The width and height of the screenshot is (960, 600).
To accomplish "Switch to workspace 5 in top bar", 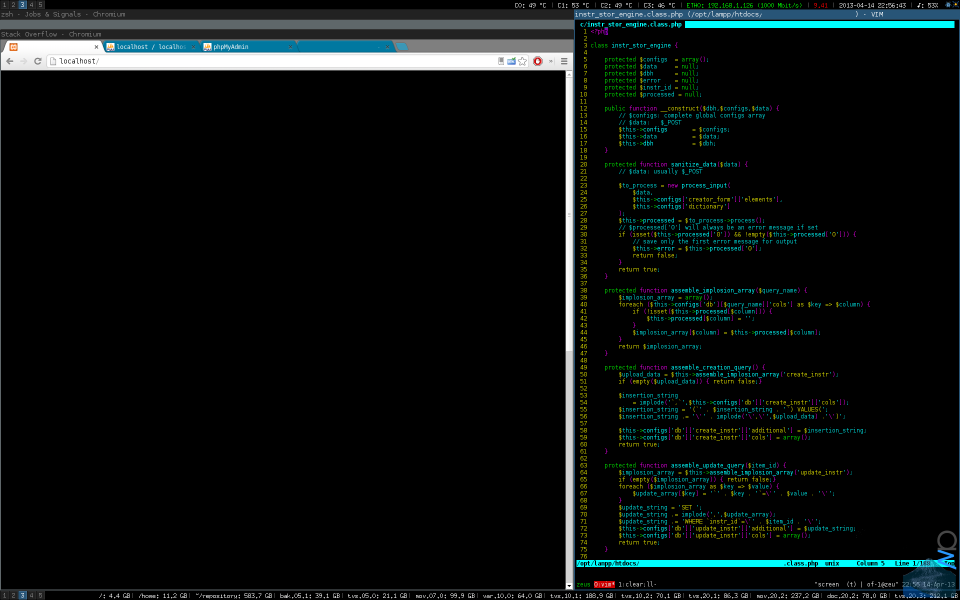I will (40, 4).
